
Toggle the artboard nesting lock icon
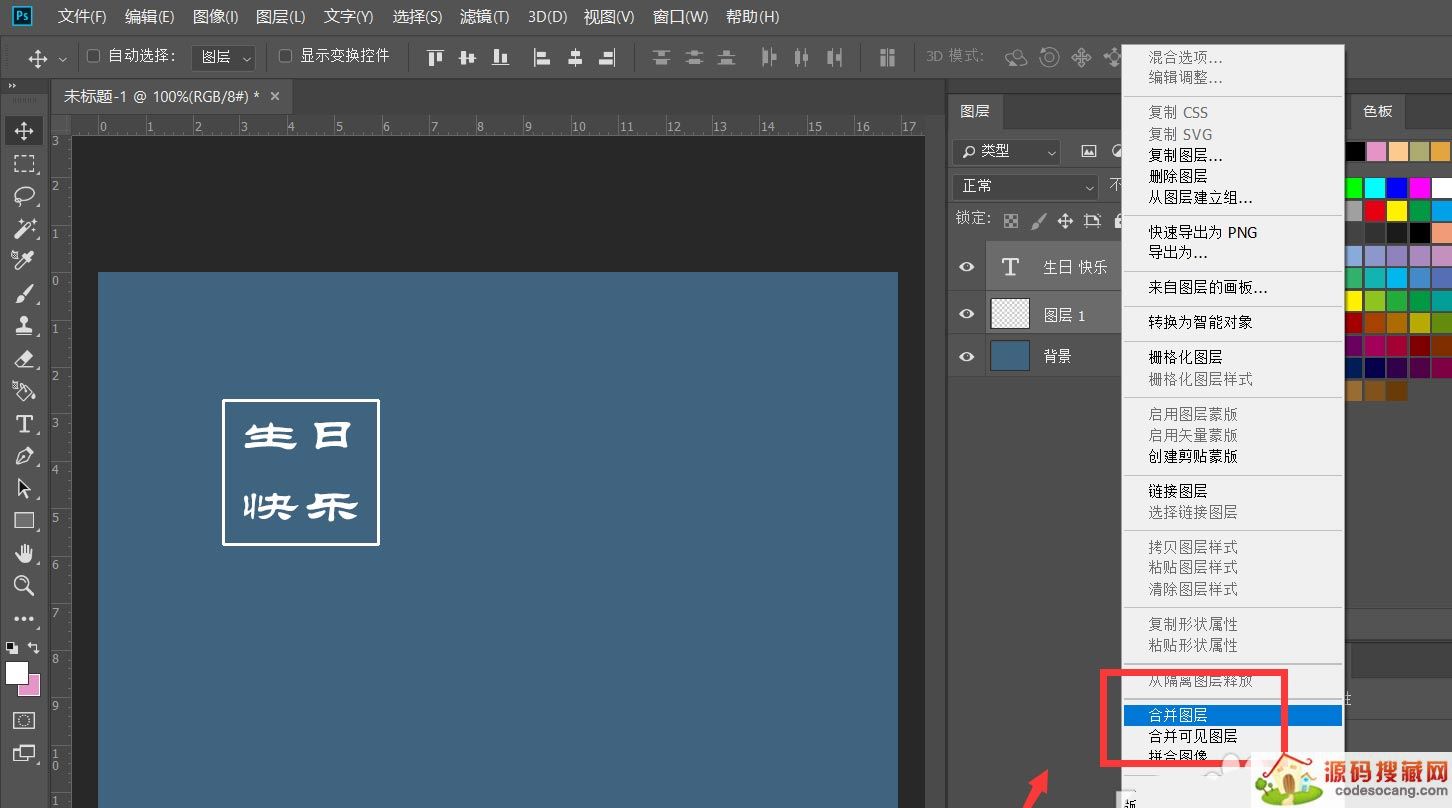(x=1093, y=220)
